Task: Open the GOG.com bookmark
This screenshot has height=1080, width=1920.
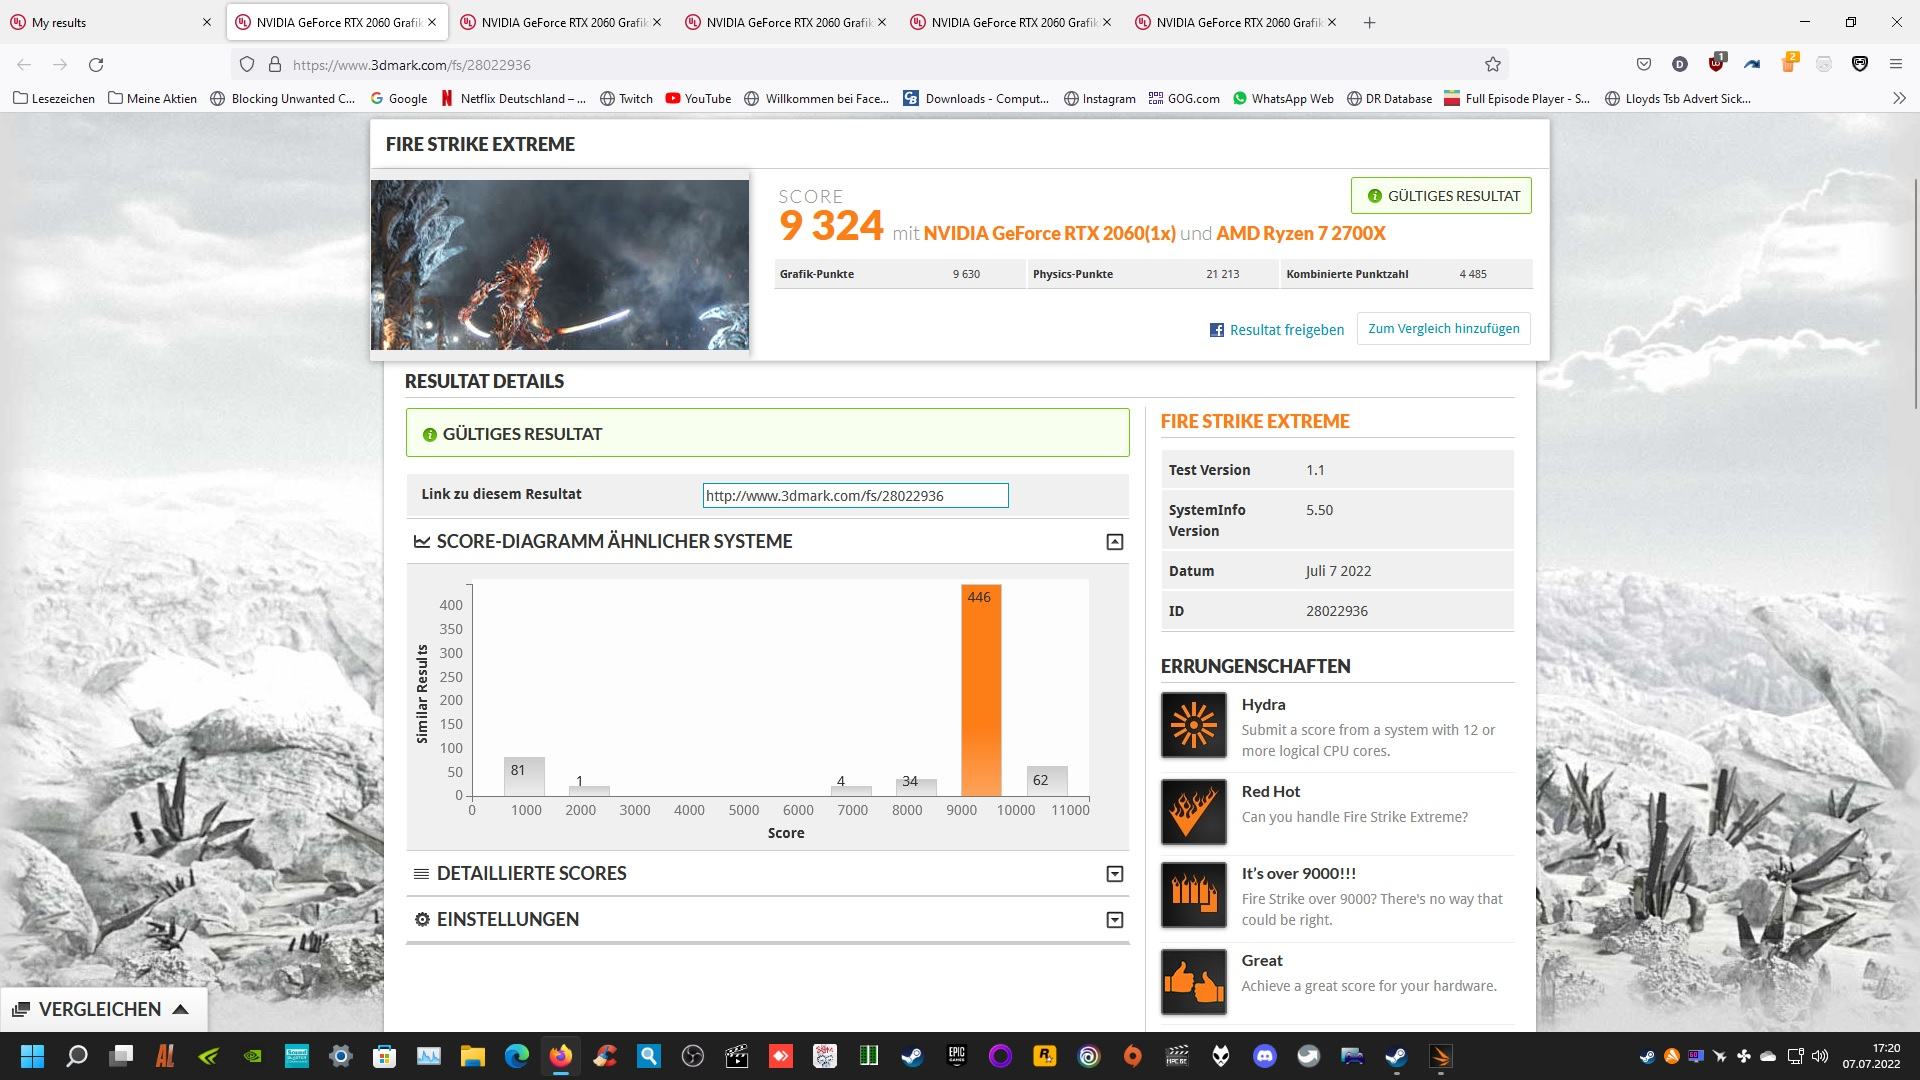Action: point(1184,98)
